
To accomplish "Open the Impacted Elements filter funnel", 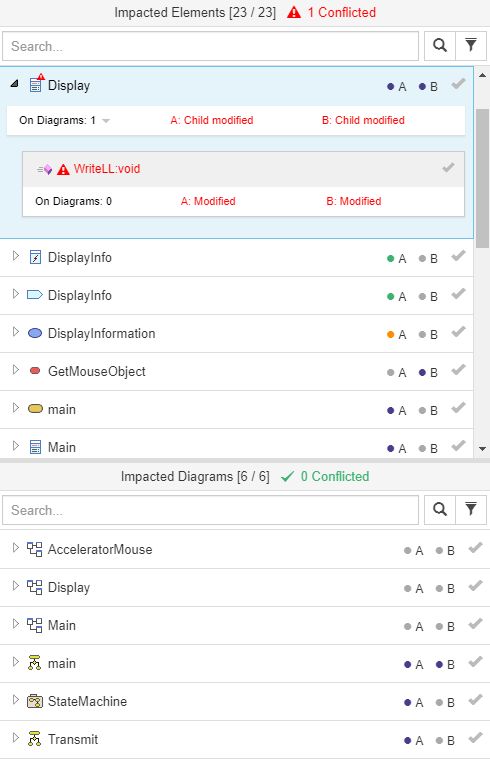I will click(x=471, y=46).
